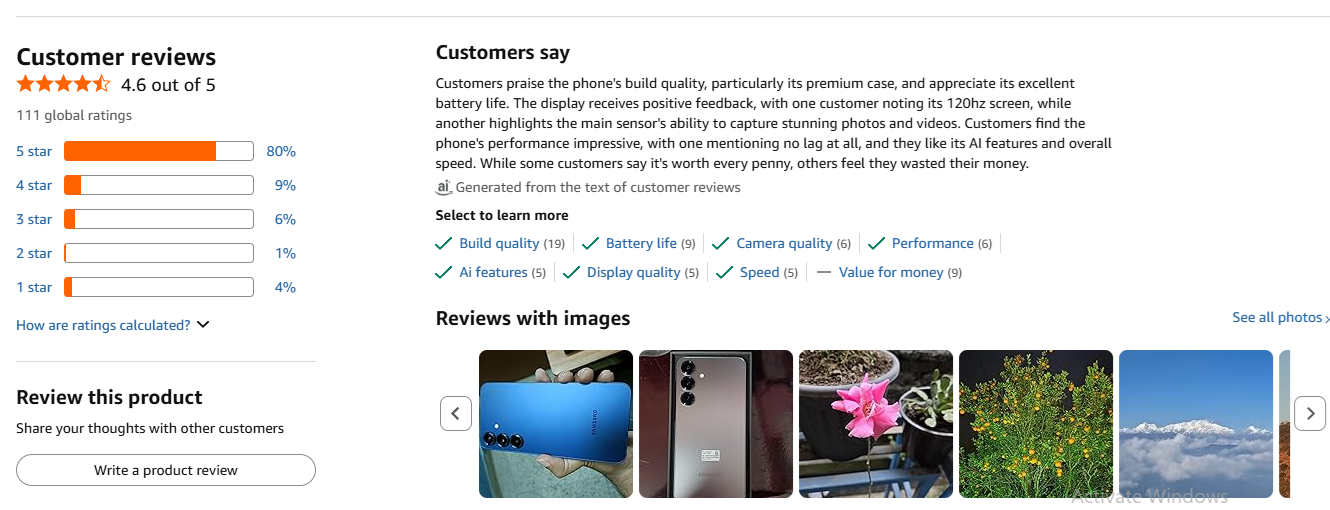This screenshot has width=1330, height=510.
Task: Click the star rating icons under Customer reviews
Action: (64, 84)
